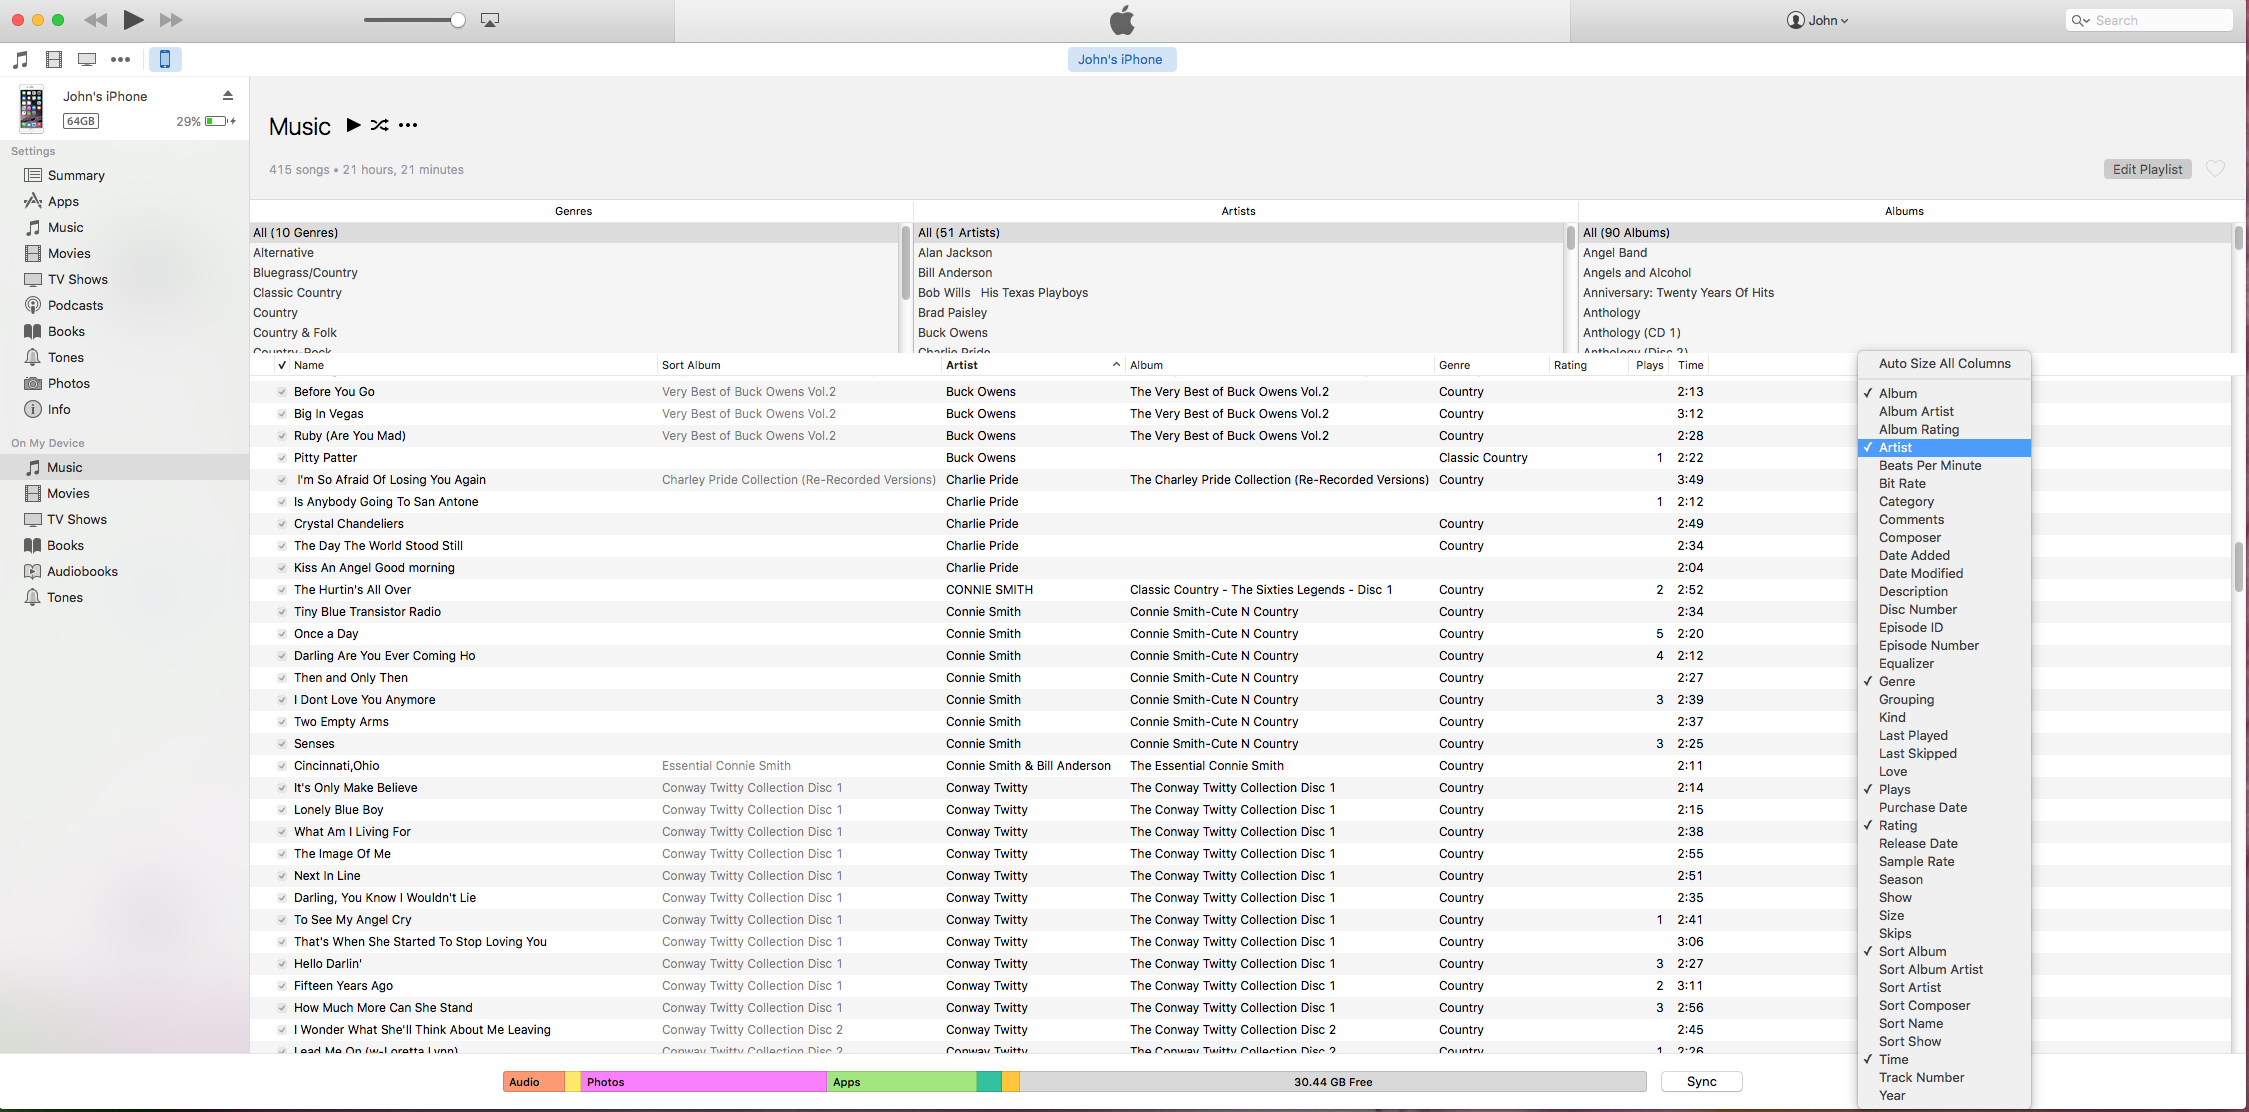Viewport: 2249px width, 1112px height.
Task: Eject John's iPhone
Action: [x=228, y=95]
